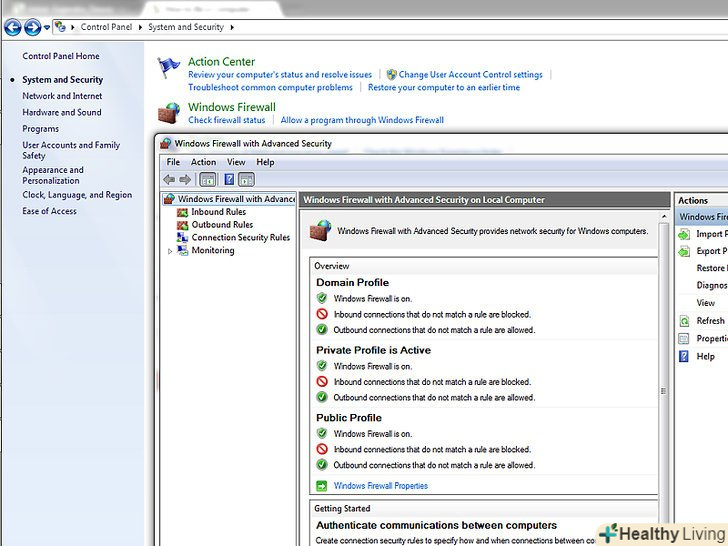Image resolution: width=728 pixels, height=546 pixels.
Task: Click the Control Panel address bar icon
Action: click(60, 26)
